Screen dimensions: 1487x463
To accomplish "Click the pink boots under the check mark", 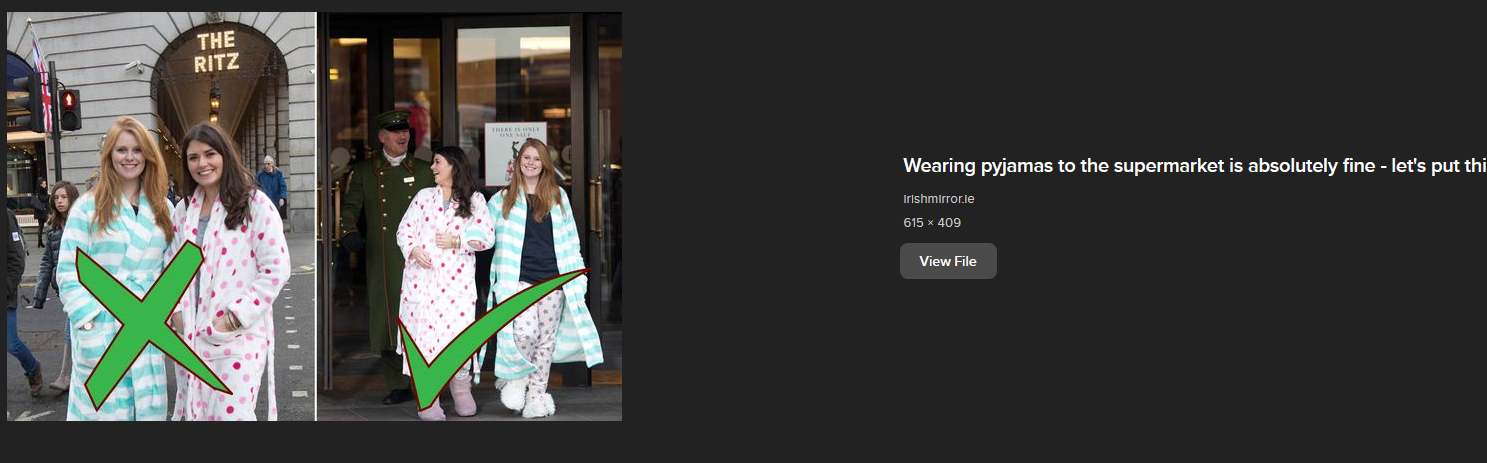I will pyautogui.click(x=452, y=395).
